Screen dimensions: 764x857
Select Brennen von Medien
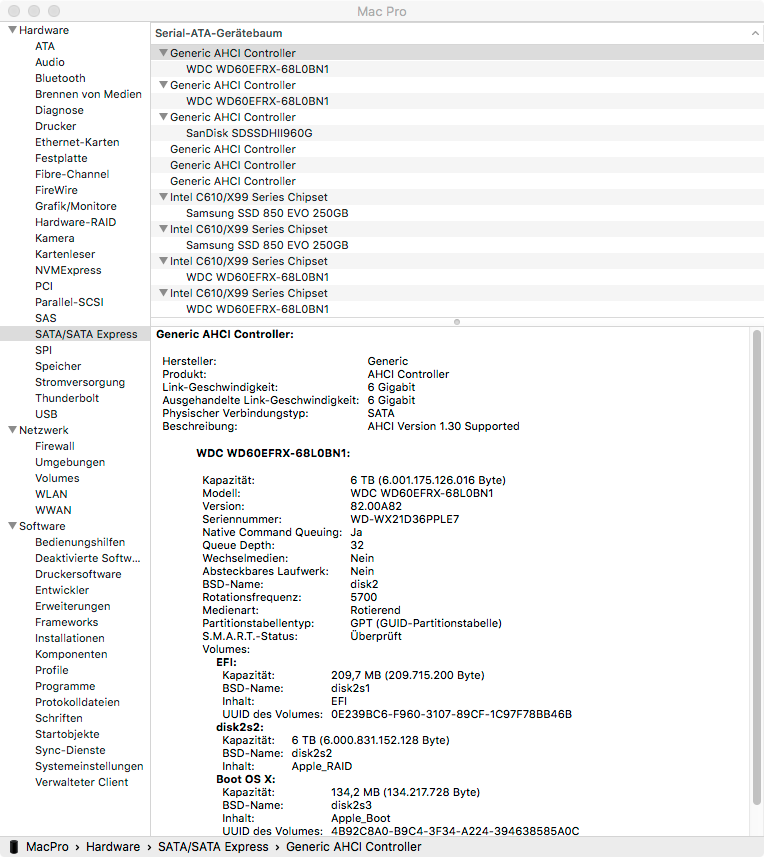pyautogui.click(x=88, y=94)
